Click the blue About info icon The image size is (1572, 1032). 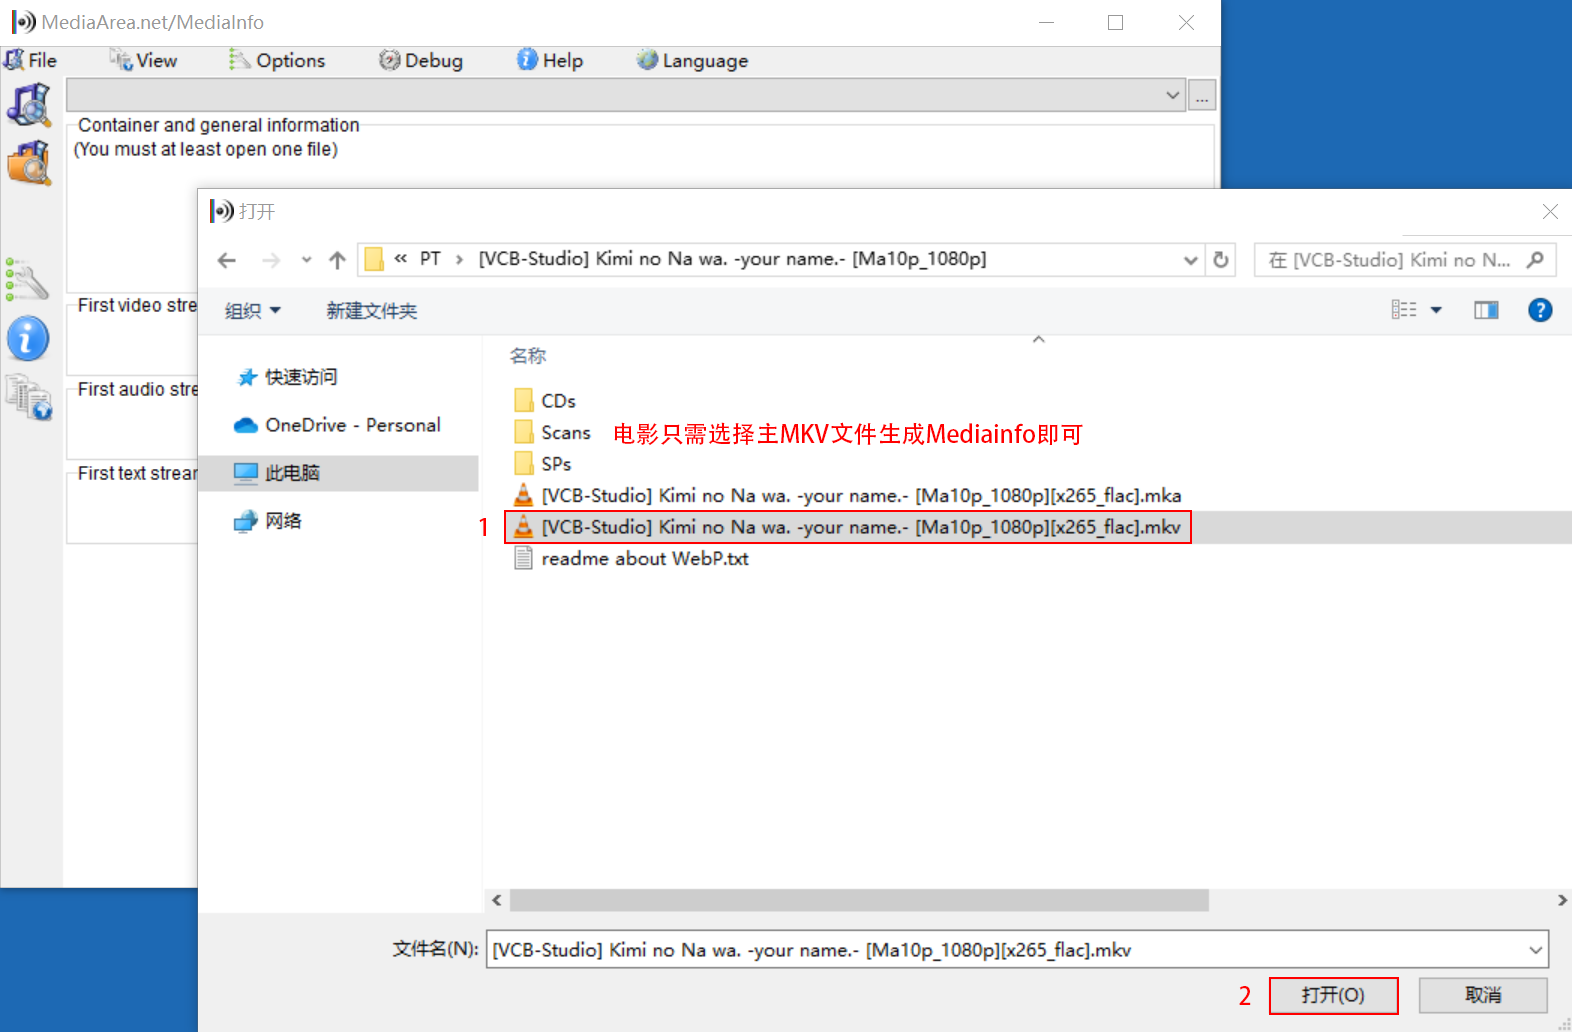point(28,339)
